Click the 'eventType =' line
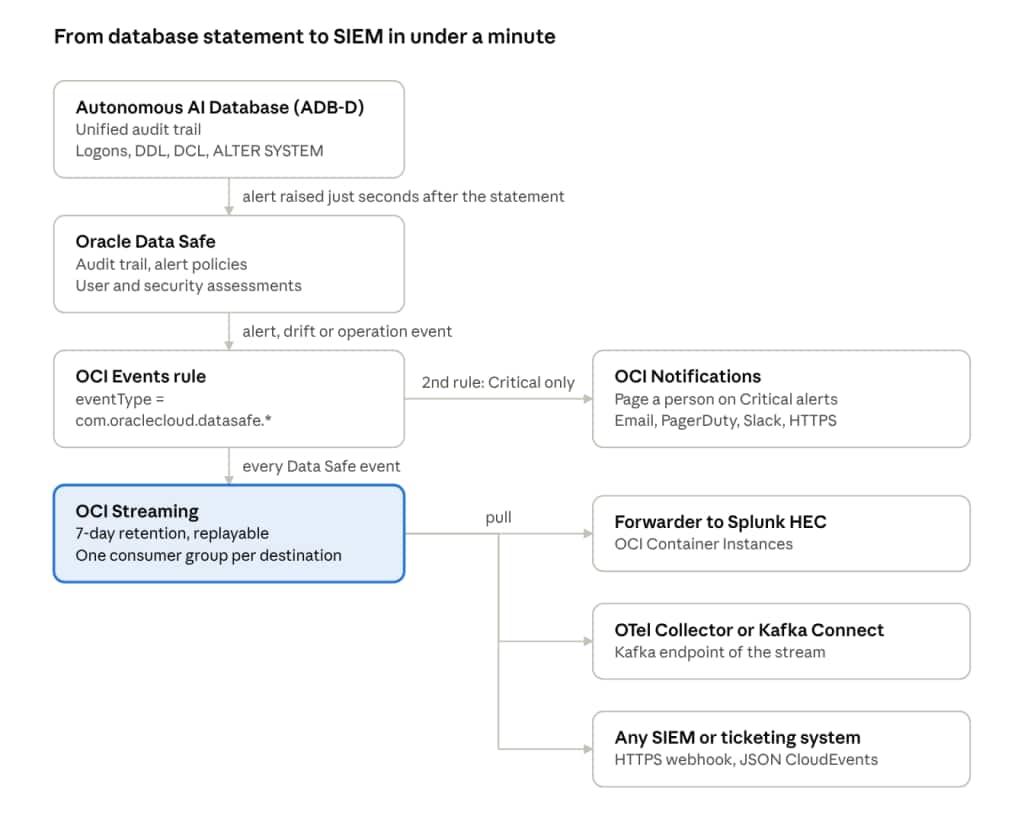The height and width of the screenshot is (832, 1024). point(120,399)
